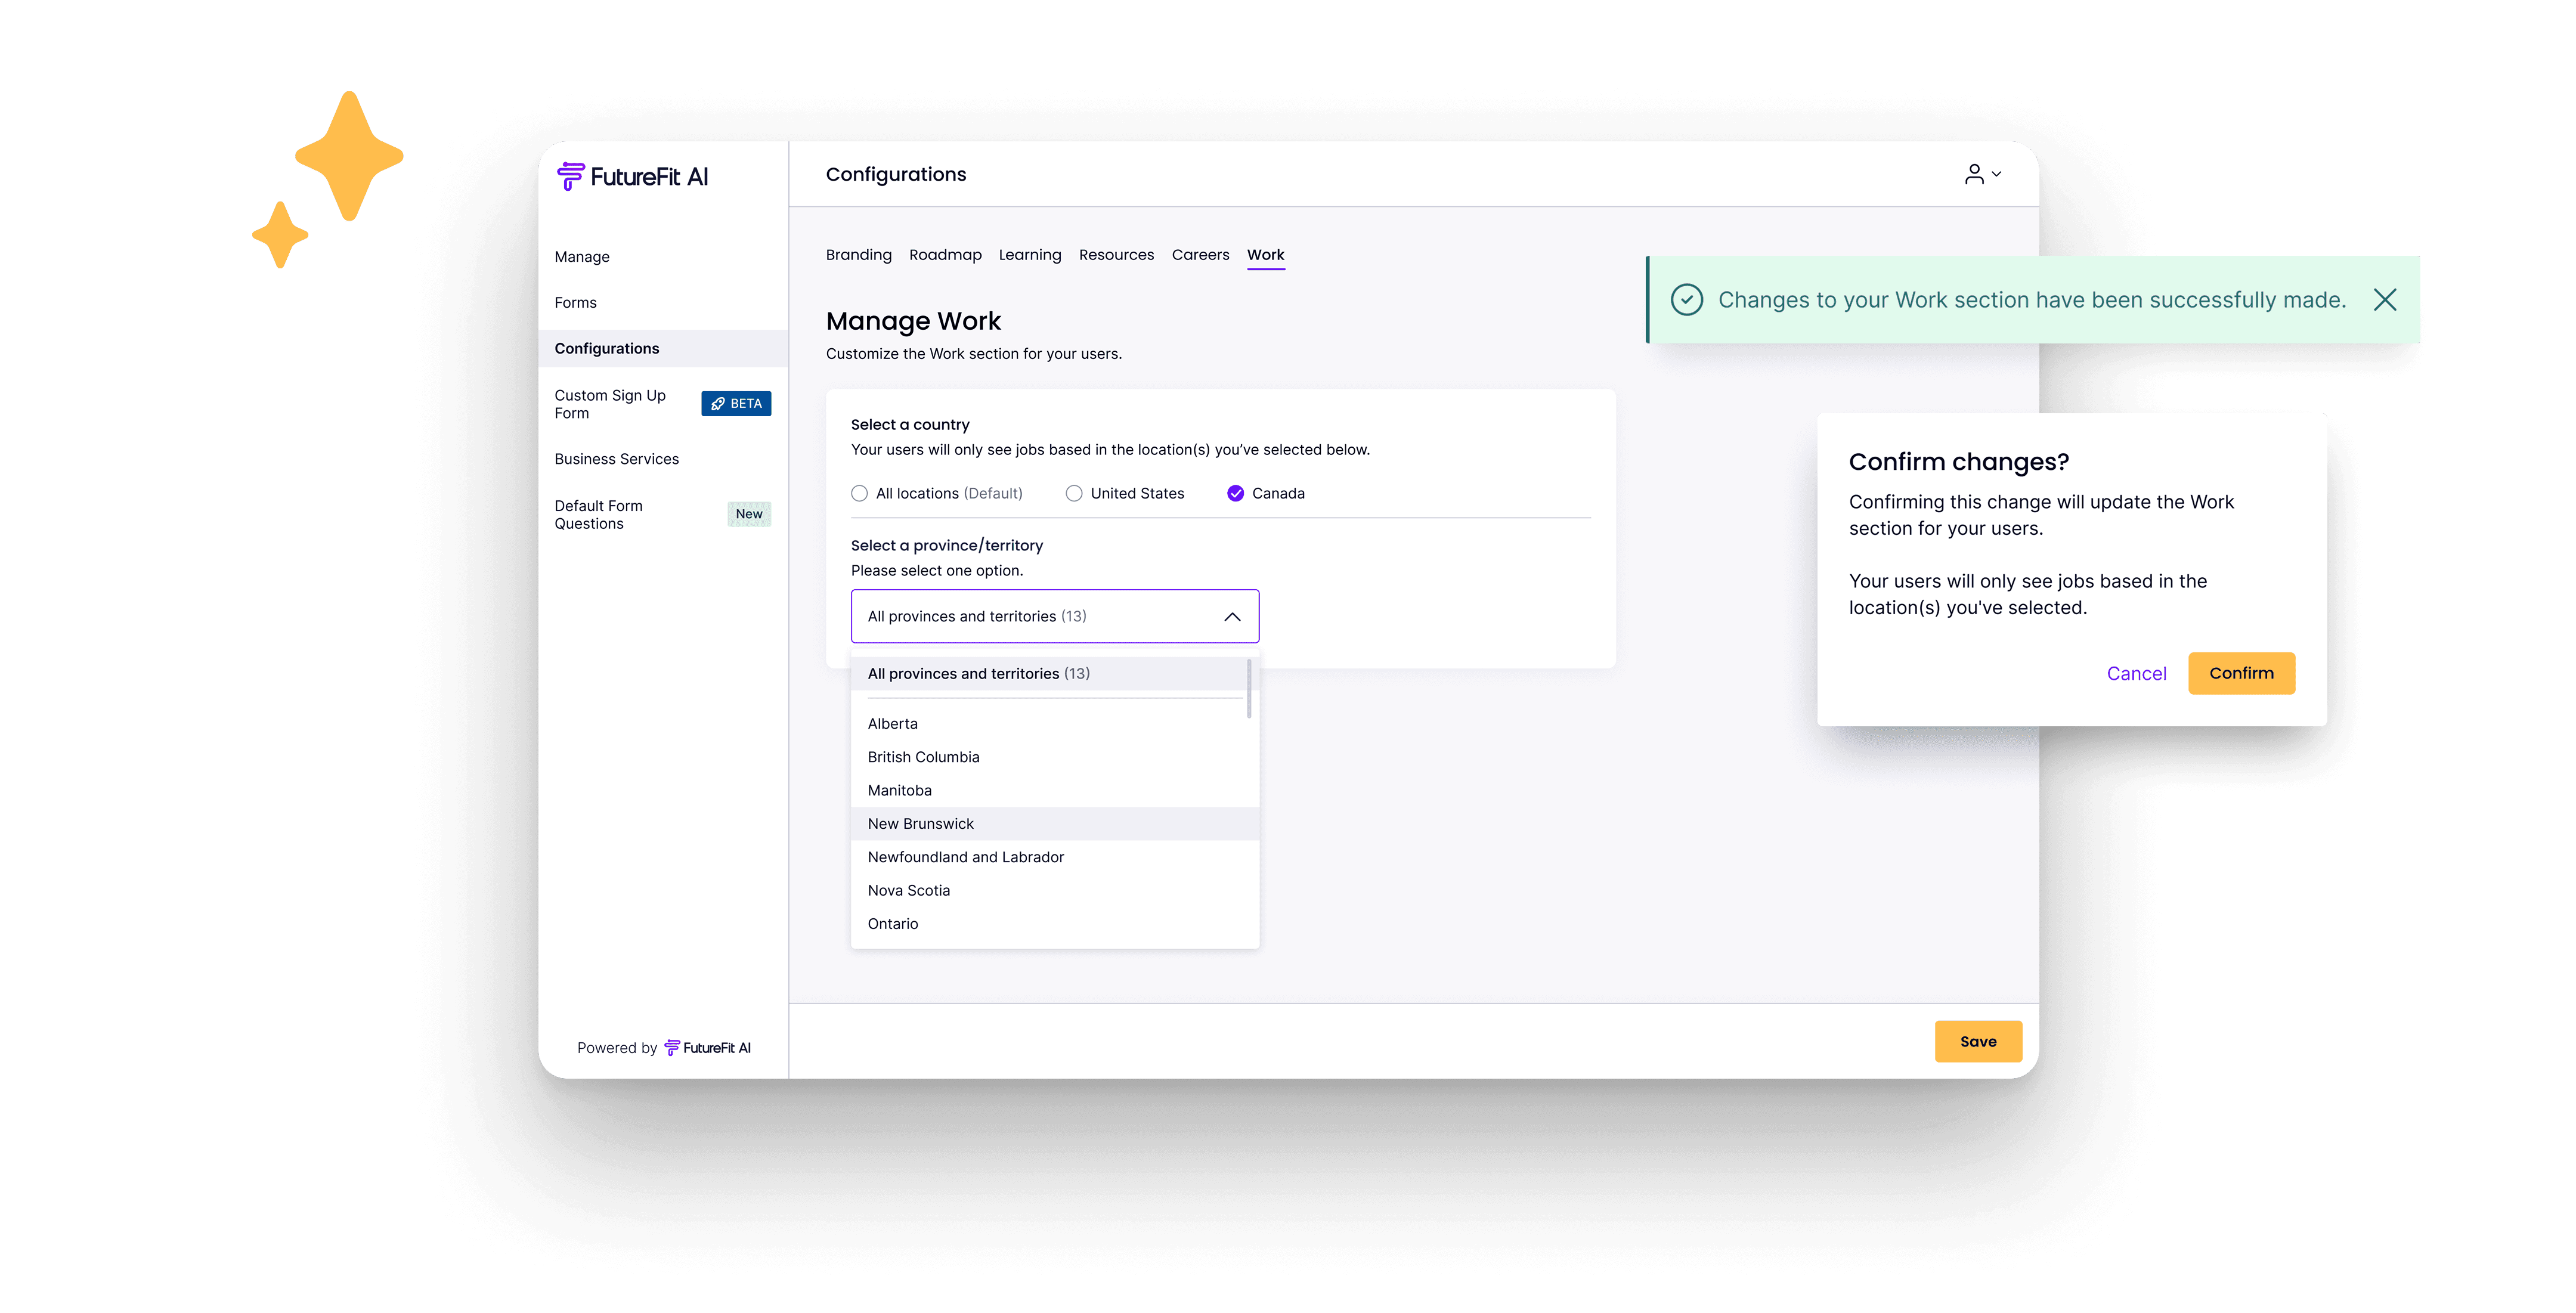This screenshot has width=2576, height=1313.
Task: Click the FutureFit AI logo in the sidebar
Action: click(632, 177)
